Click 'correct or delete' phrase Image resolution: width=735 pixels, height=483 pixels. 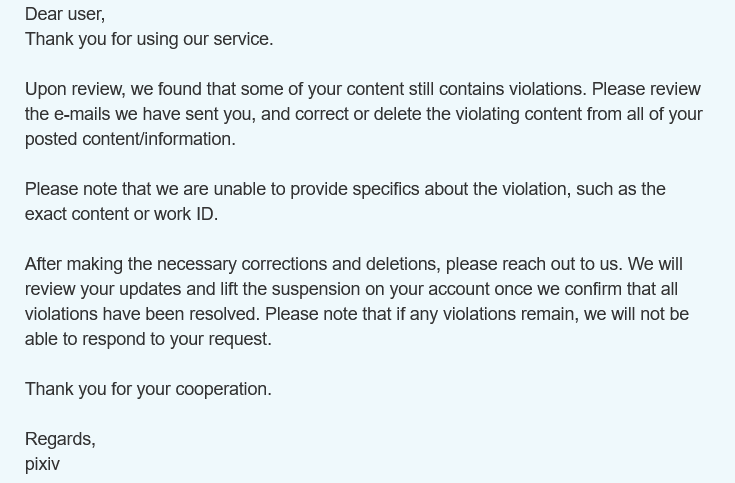[x=358, y=114]
